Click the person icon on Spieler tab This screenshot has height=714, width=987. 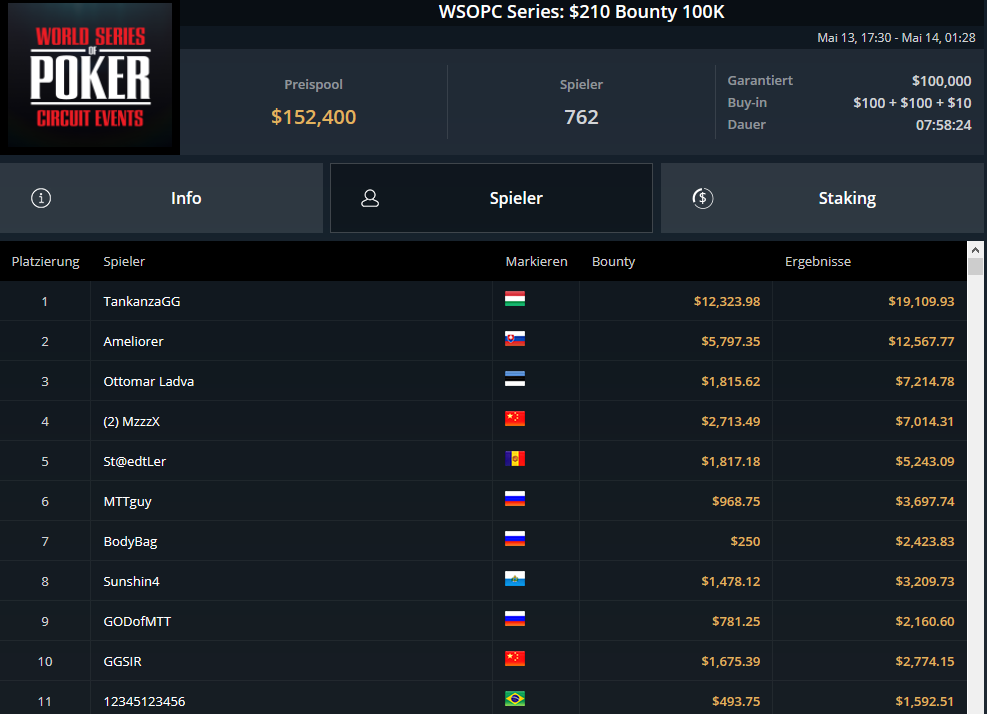pos(370,198)
